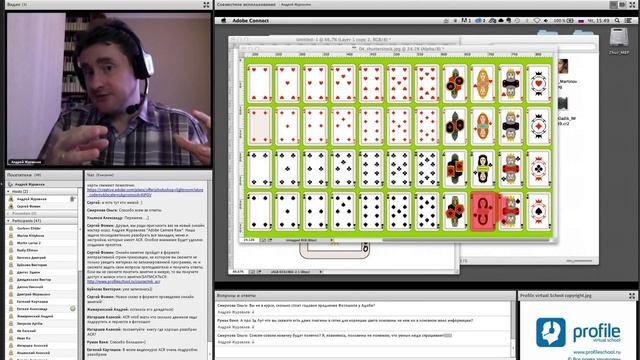Click the Attendees pod header
This screenshot has width=640, height=360.
[x=44, y=175]
